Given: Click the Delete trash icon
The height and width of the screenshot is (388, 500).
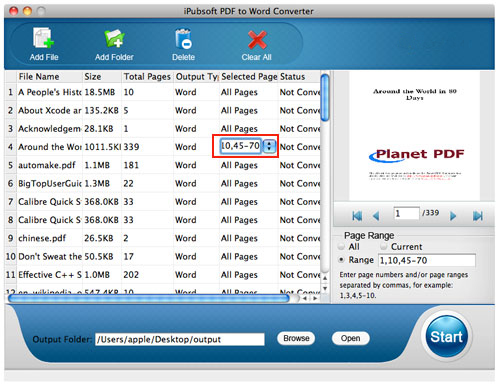Looking at the screenshot, I should coord(183,39).
